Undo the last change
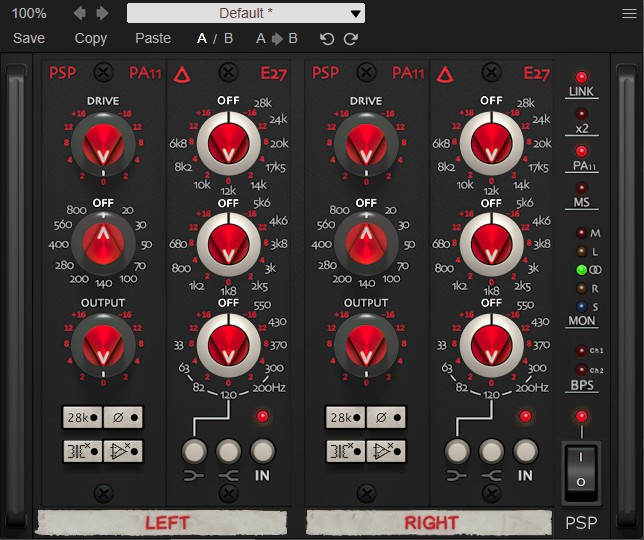The image size is (644, 540). (x=327, y=39)
